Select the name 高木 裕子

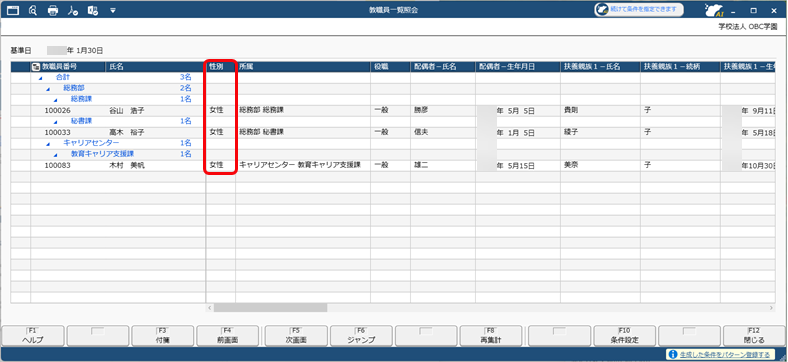pos(127,133)
